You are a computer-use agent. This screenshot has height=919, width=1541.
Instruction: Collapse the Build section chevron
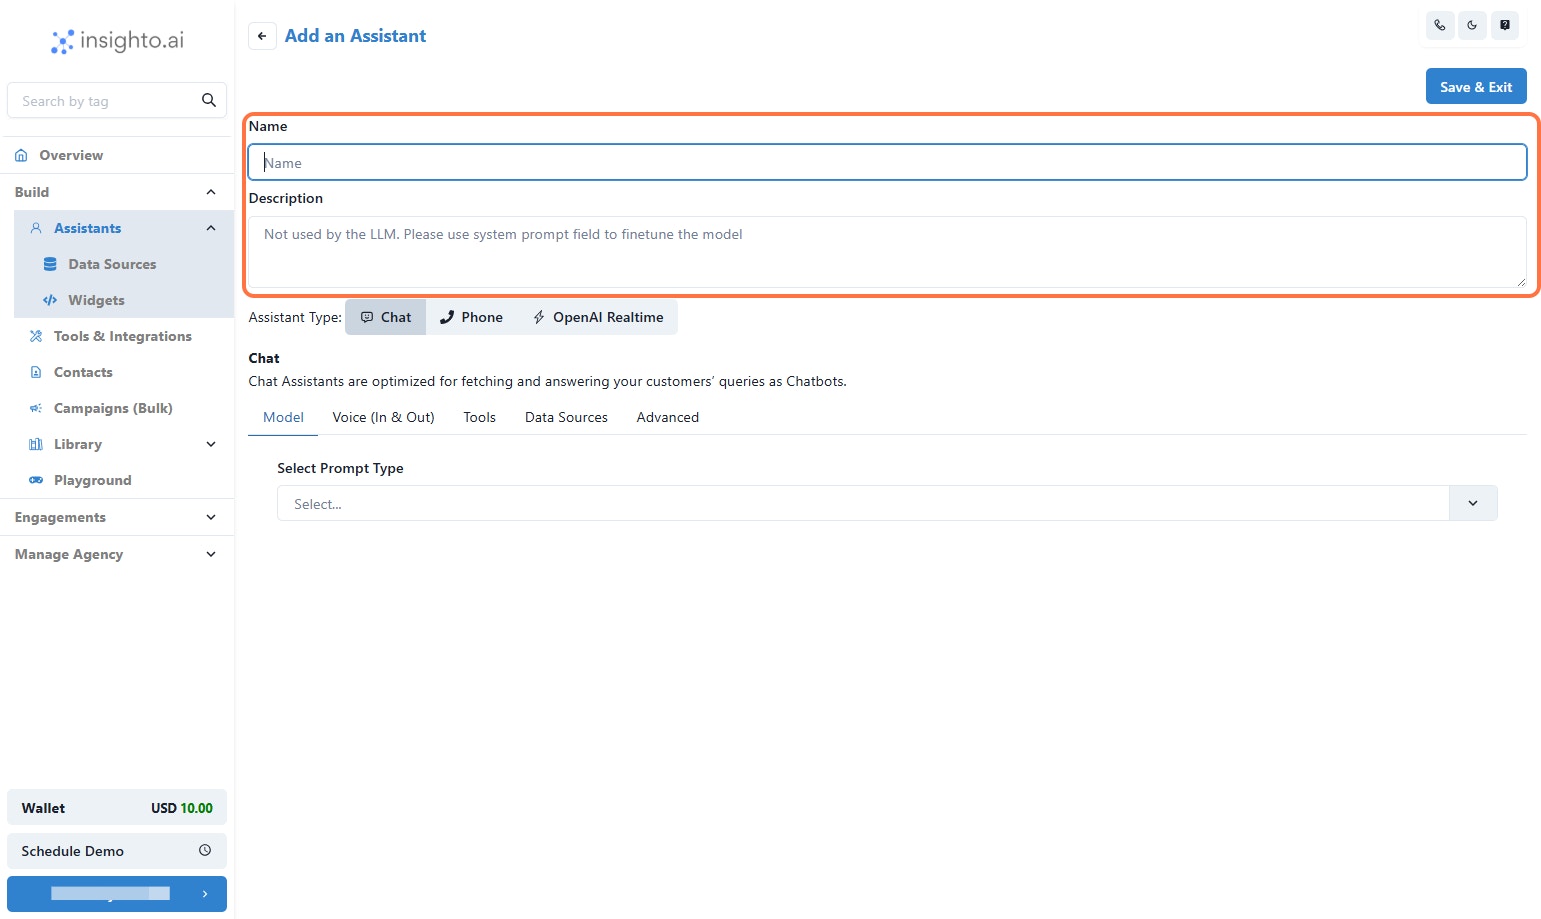[211, 192]
